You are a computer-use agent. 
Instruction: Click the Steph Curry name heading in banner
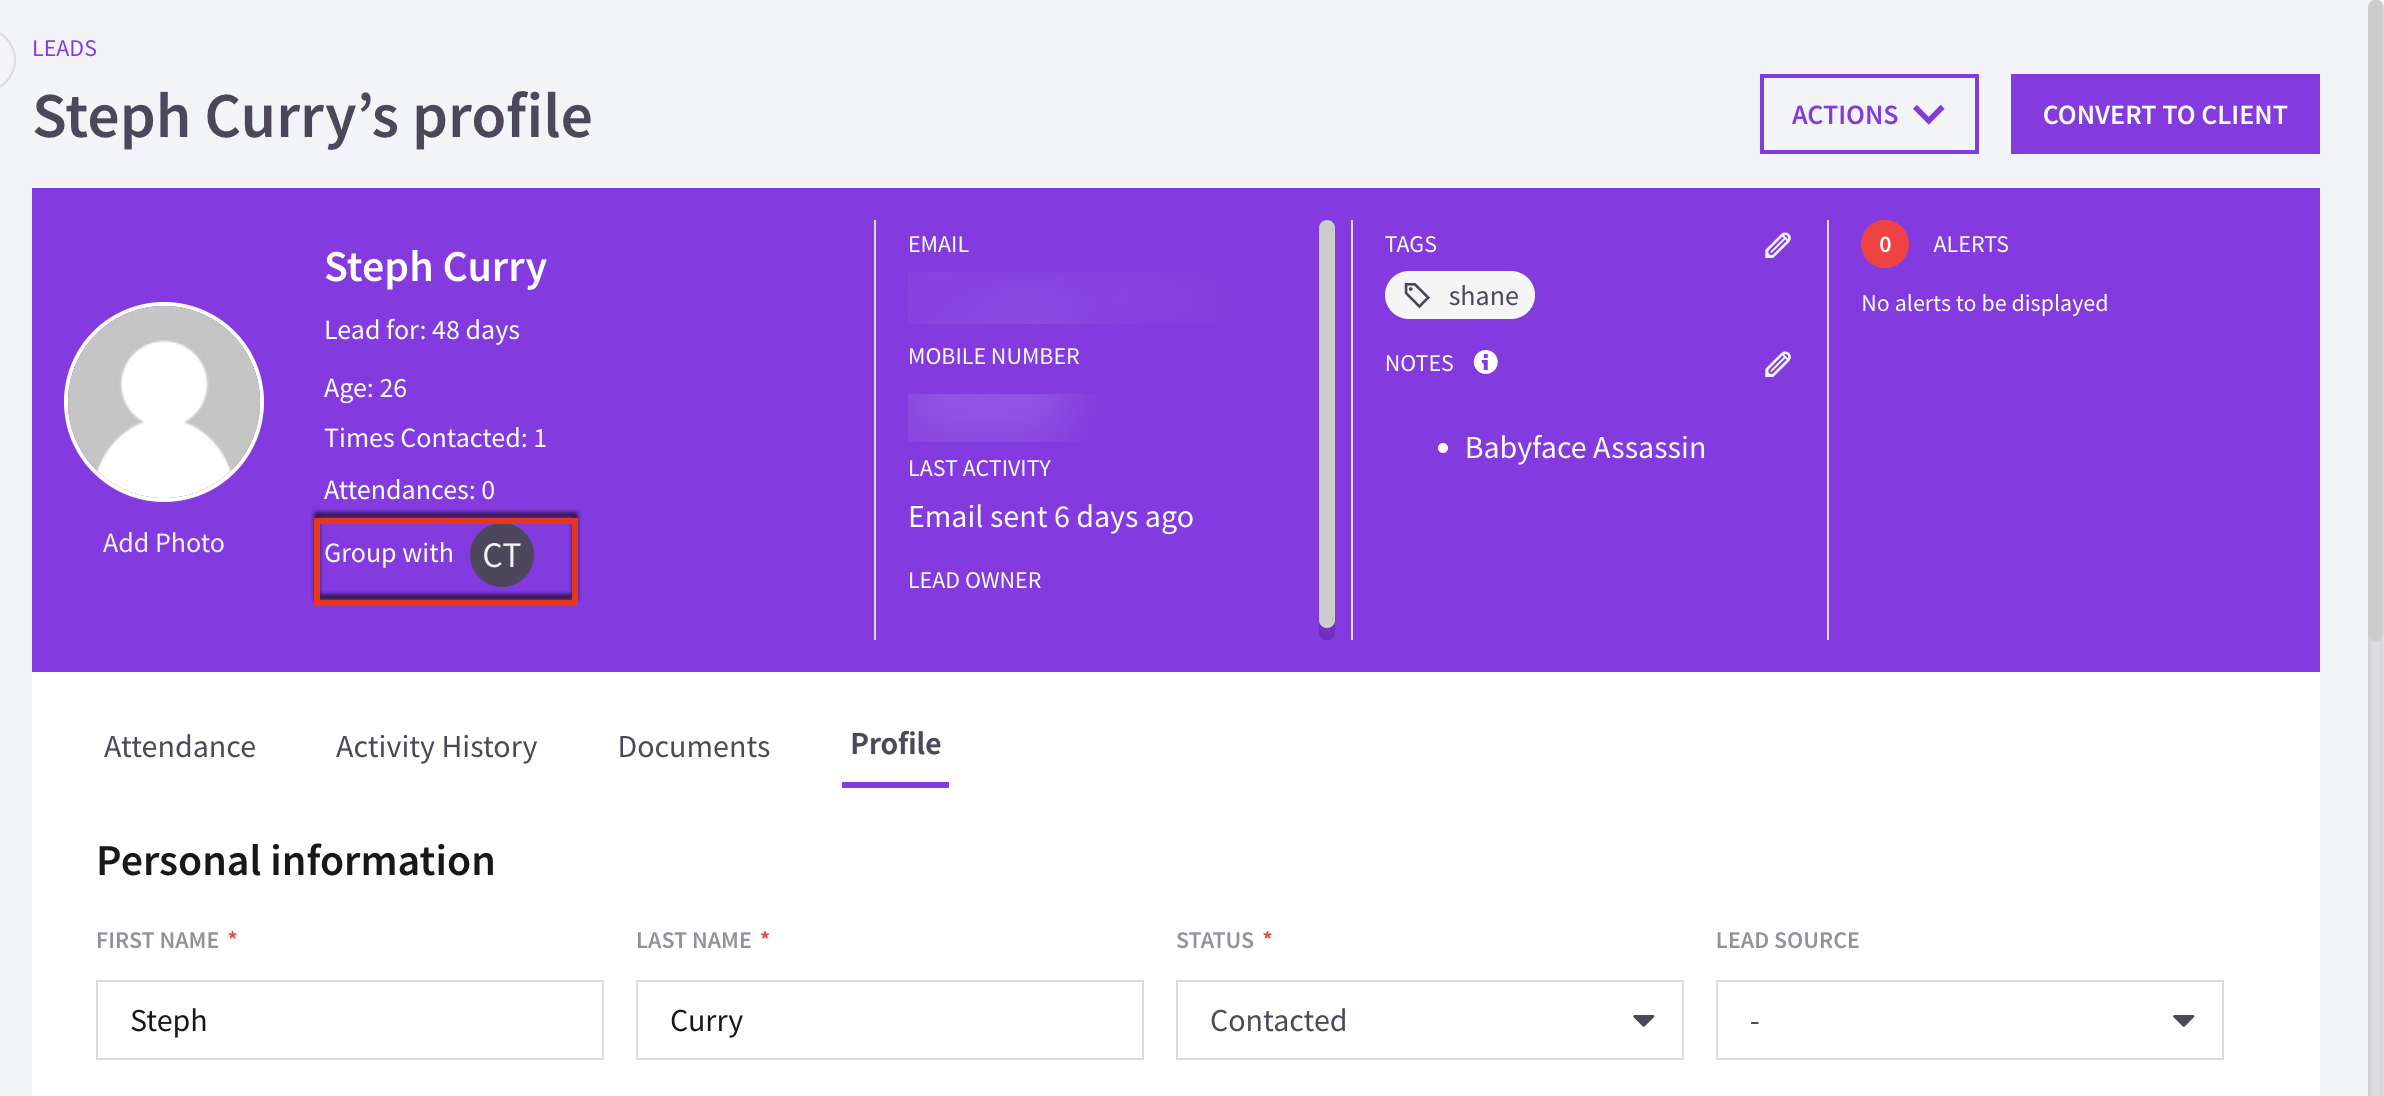coord(435,267)
